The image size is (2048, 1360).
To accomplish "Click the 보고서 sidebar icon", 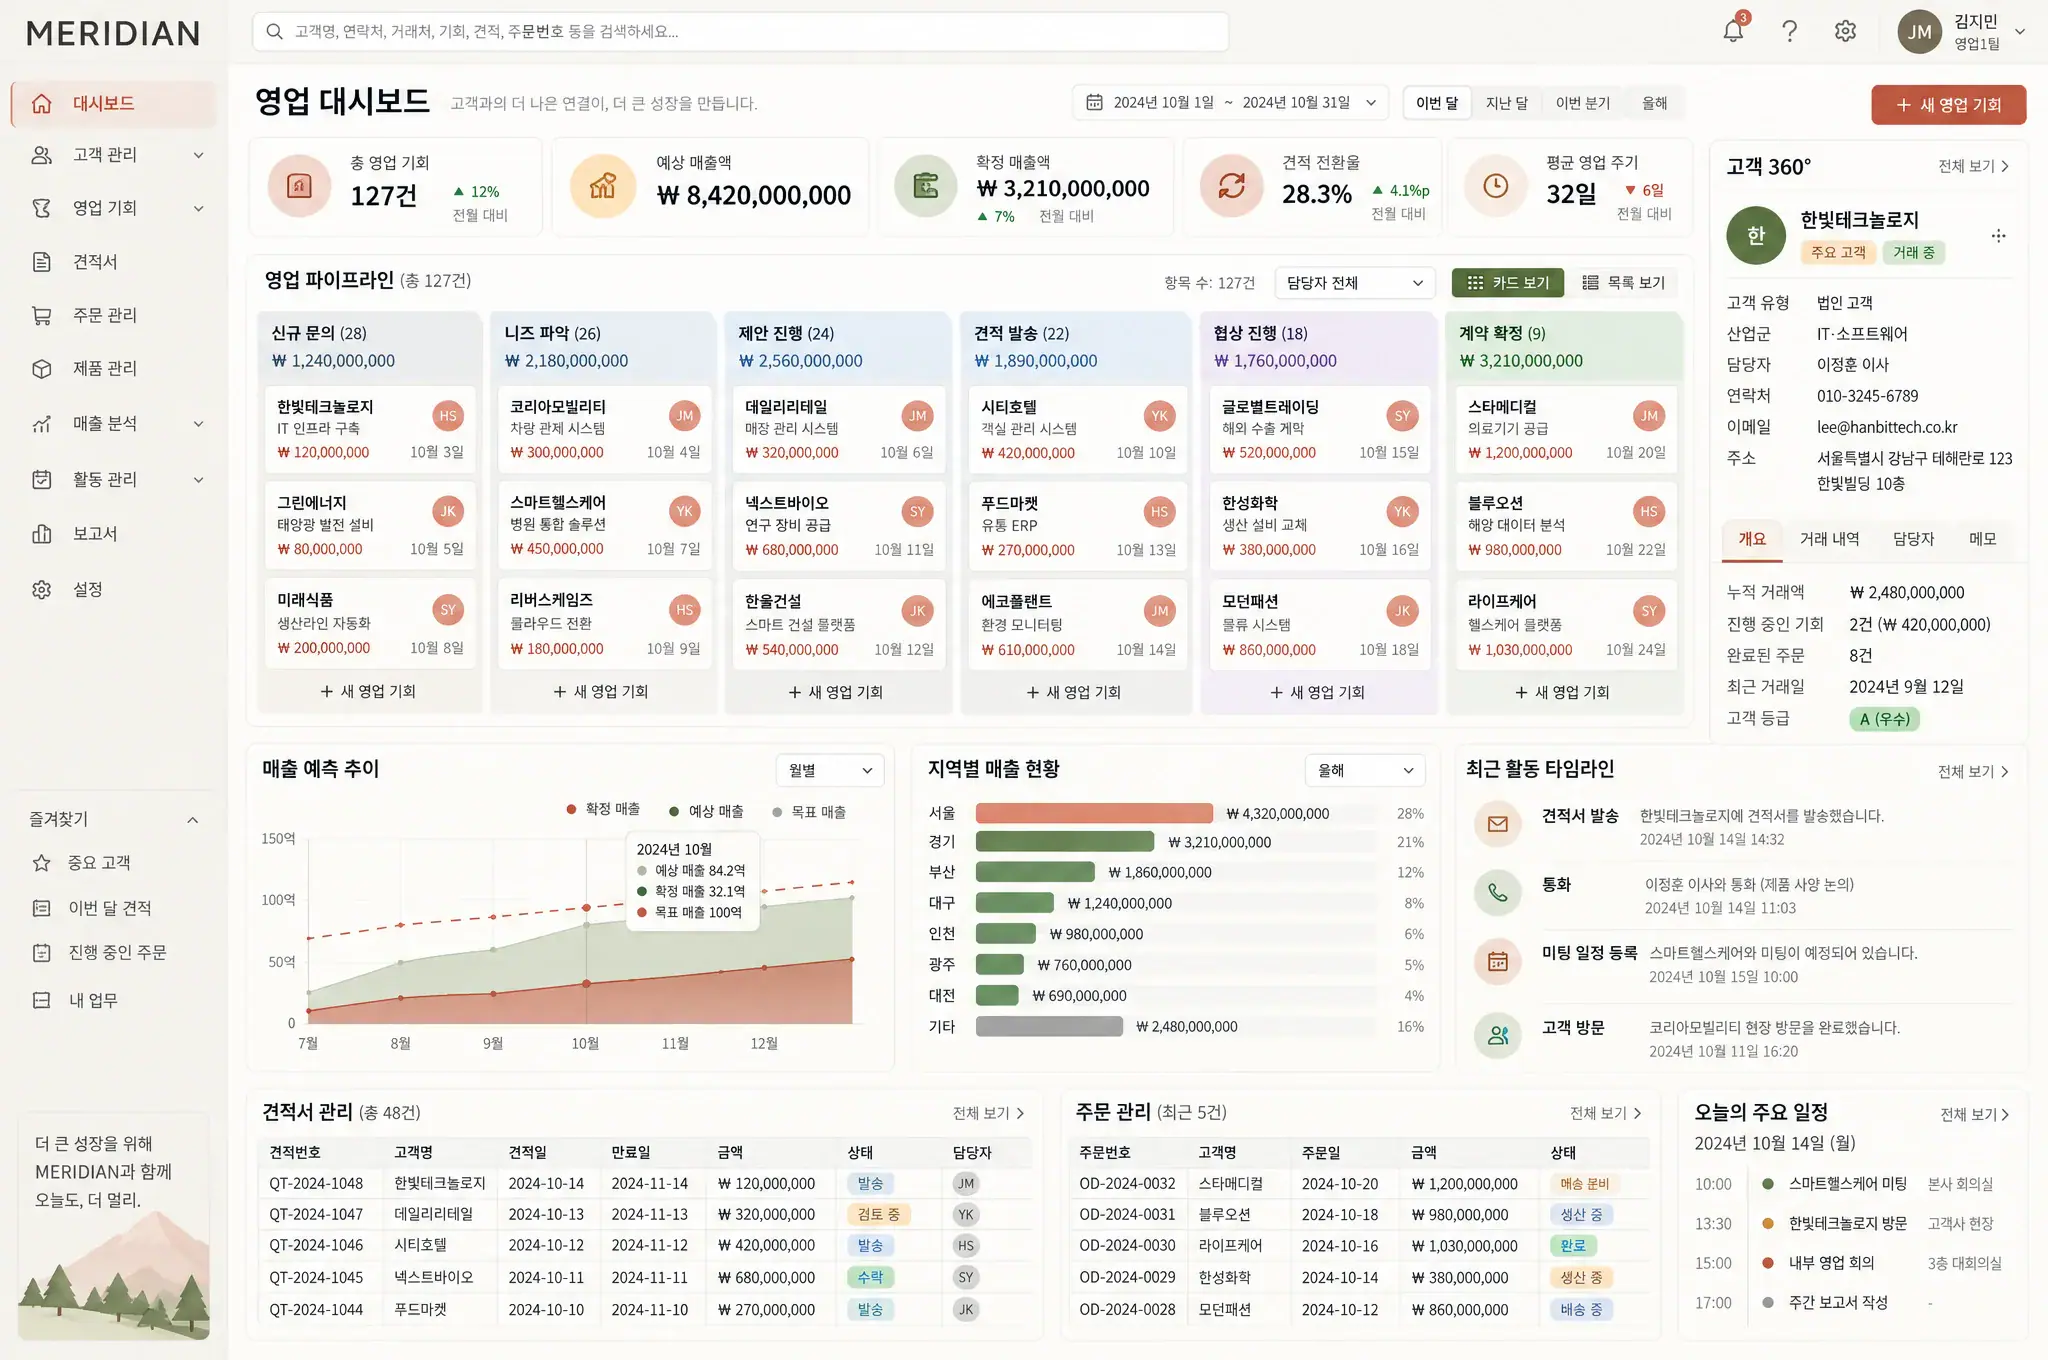I will click(42, 533).
